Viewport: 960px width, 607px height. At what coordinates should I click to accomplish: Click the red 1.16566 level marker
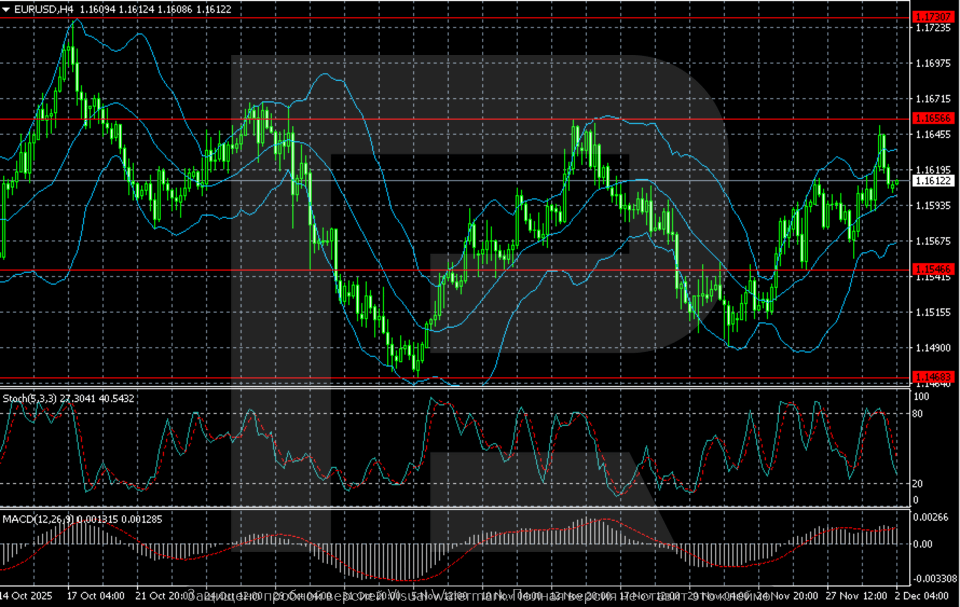932,117
